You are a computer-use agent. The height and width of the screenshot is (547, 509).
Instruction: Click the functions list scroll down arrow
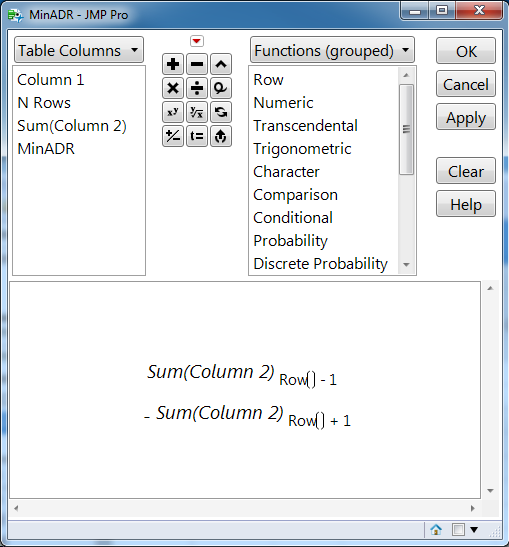coord(406,265)
